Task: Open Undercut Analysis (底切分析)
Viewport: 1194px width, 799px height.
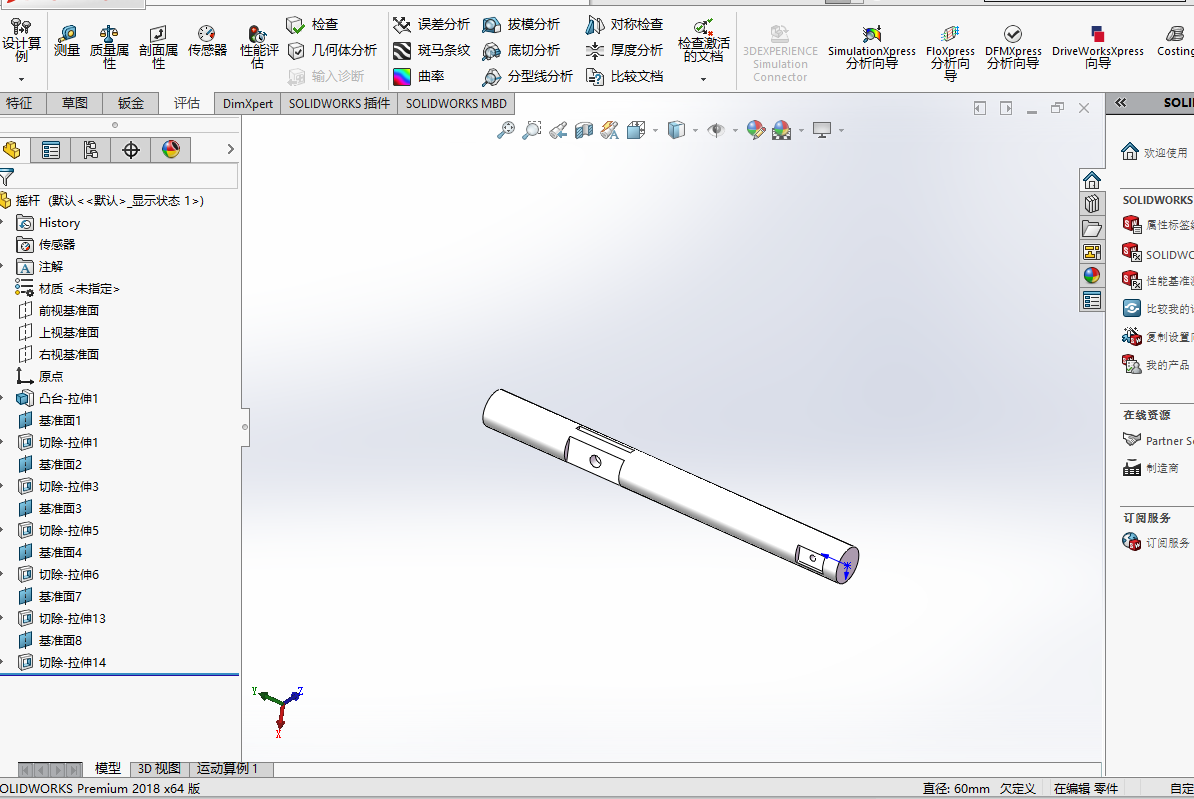Action: (521, 50)
